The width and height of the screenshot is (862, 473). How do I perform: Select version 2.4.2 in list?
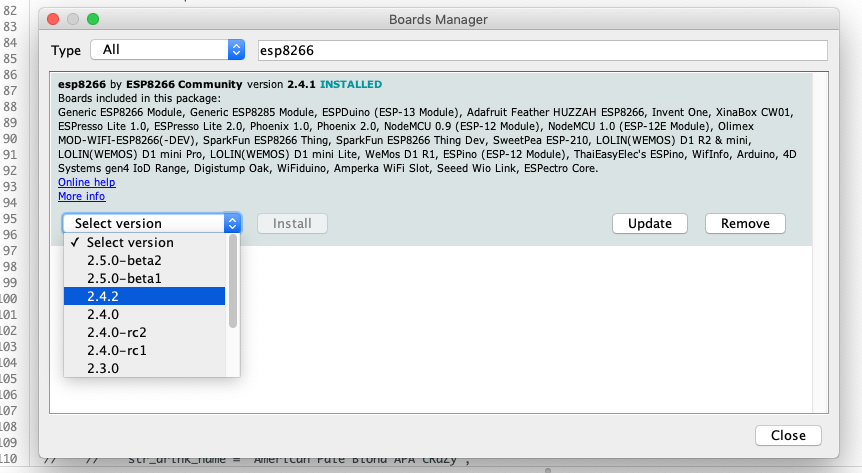[x=145, y=296]
